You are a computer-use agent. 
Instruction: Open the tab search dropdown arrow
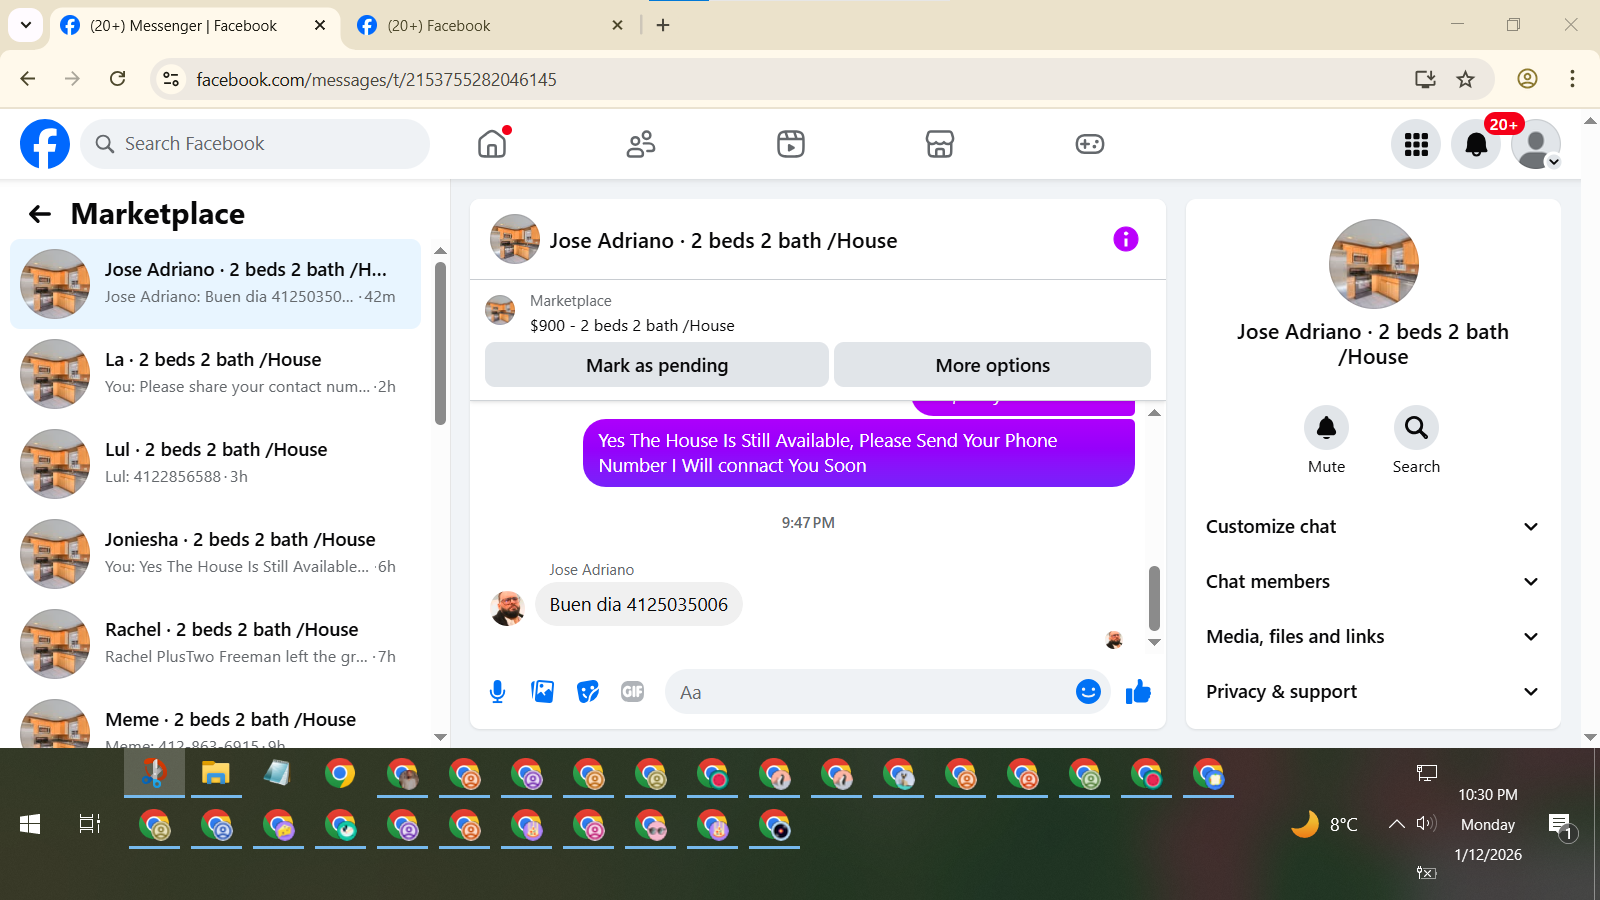(x=25, y=25)
